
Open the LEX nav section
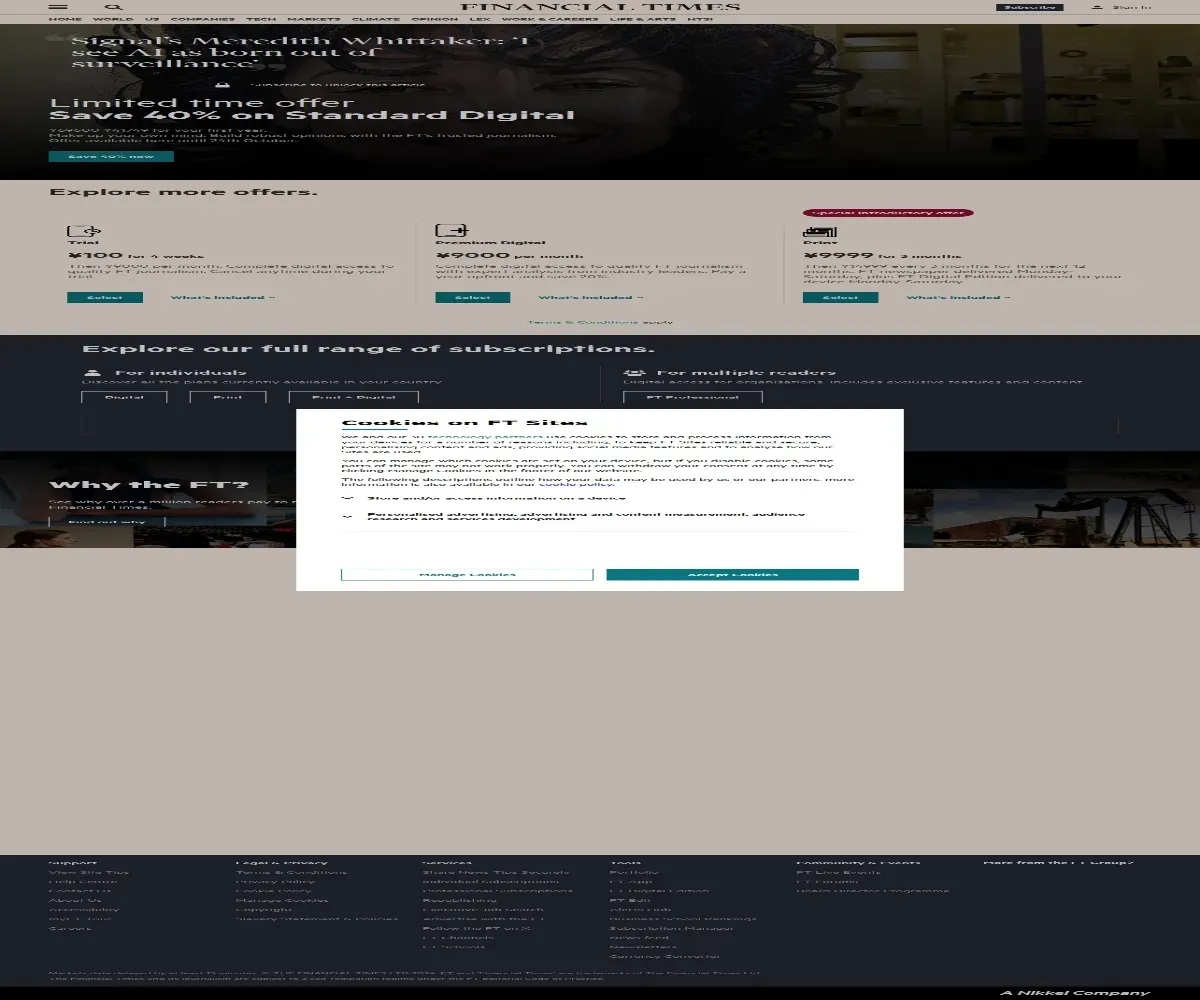(x=480, y=19)
